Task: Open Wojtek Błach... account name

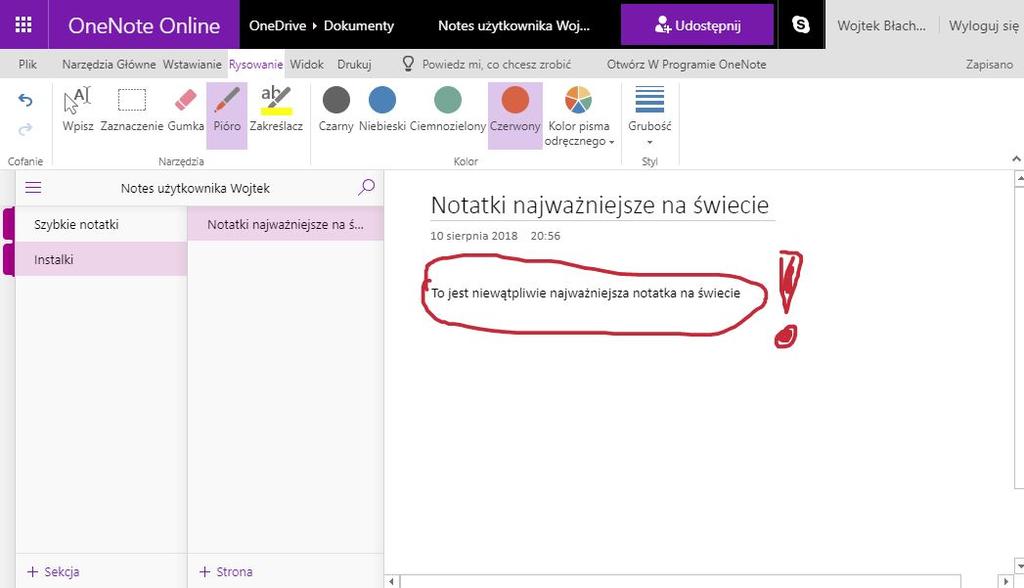Action: point(881,25)
